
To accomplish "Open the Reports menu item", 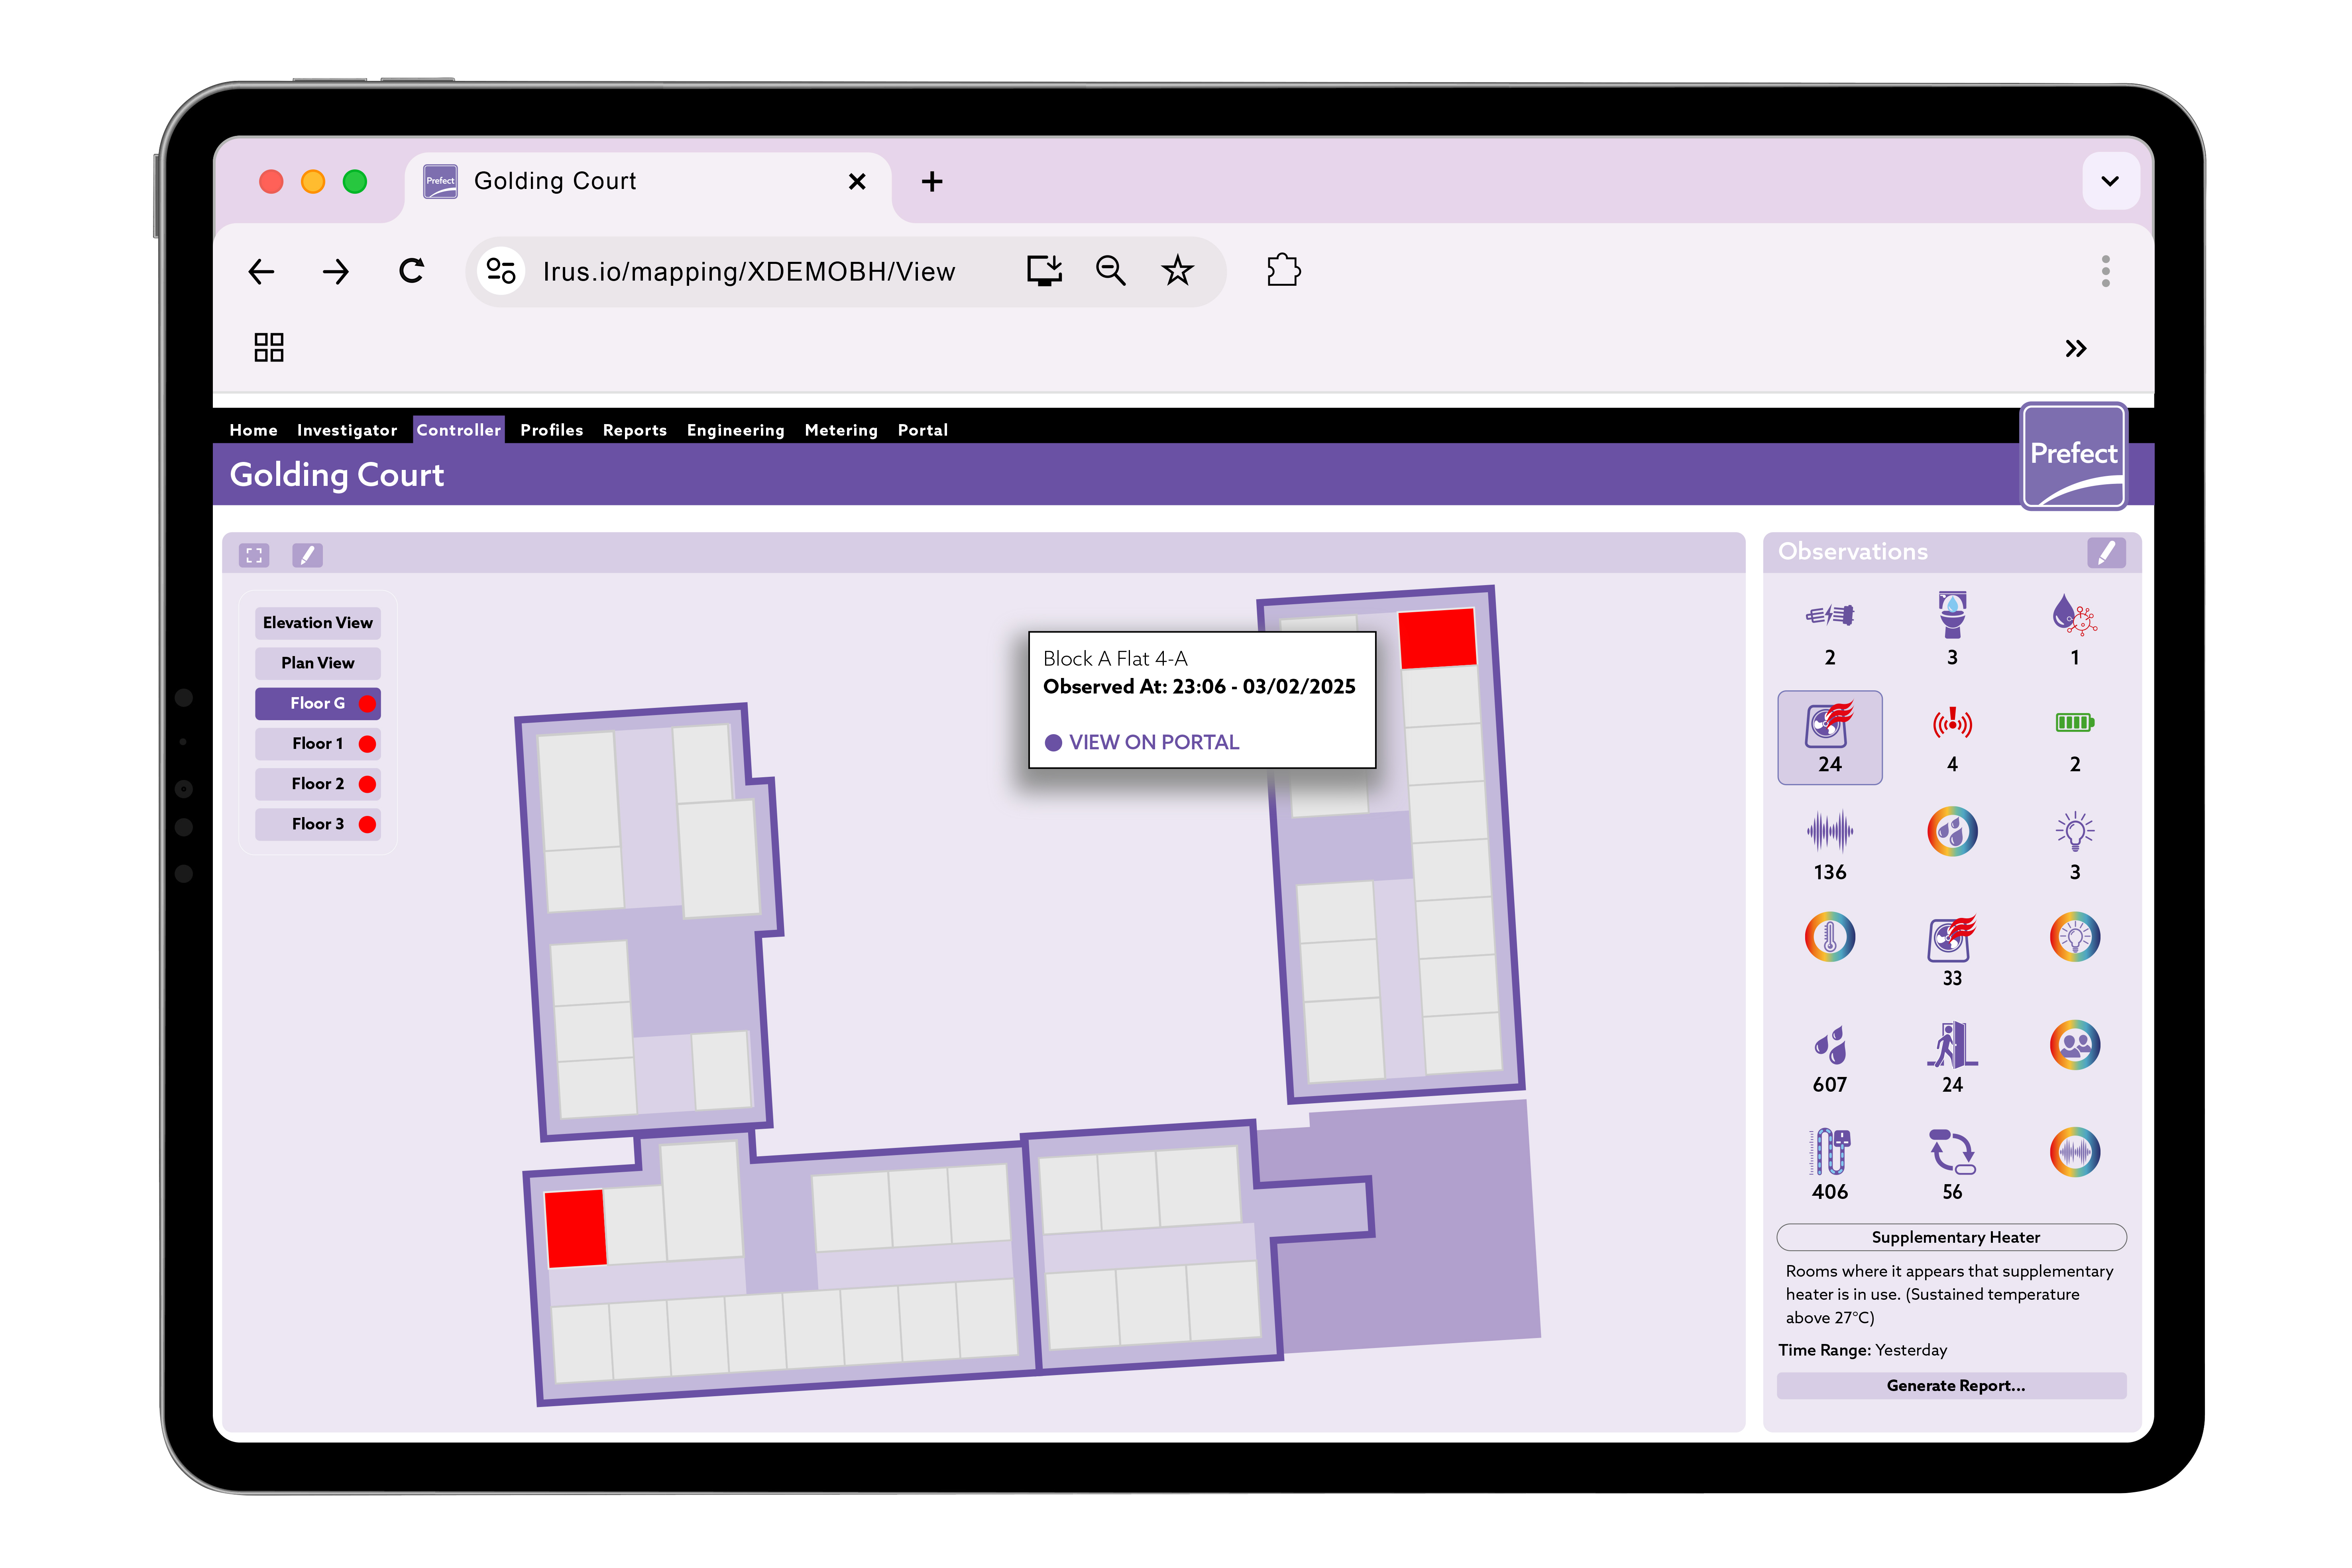I will [x=634, y=430].
